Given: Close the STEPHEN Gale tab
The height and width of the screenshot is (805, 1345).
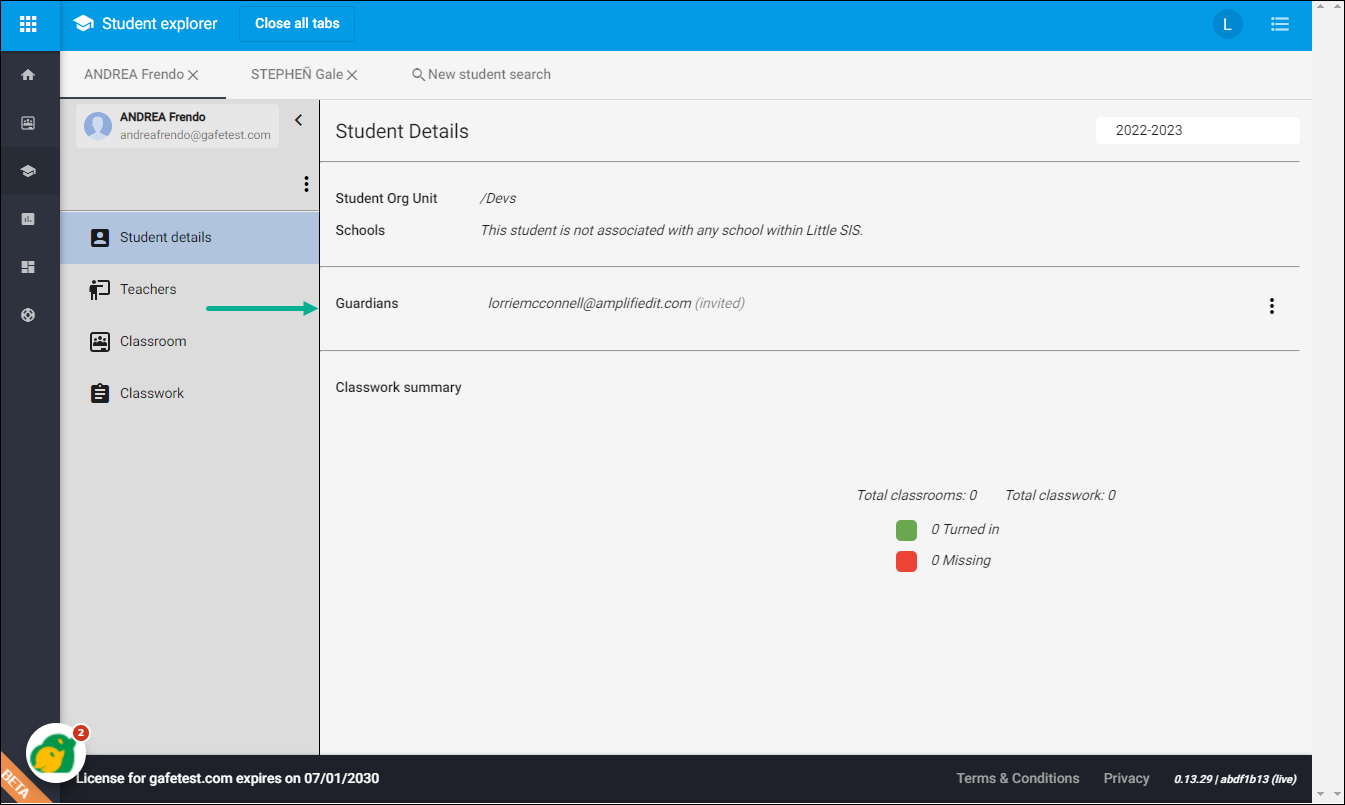Looking at the screenshot, I should (352, 75).
